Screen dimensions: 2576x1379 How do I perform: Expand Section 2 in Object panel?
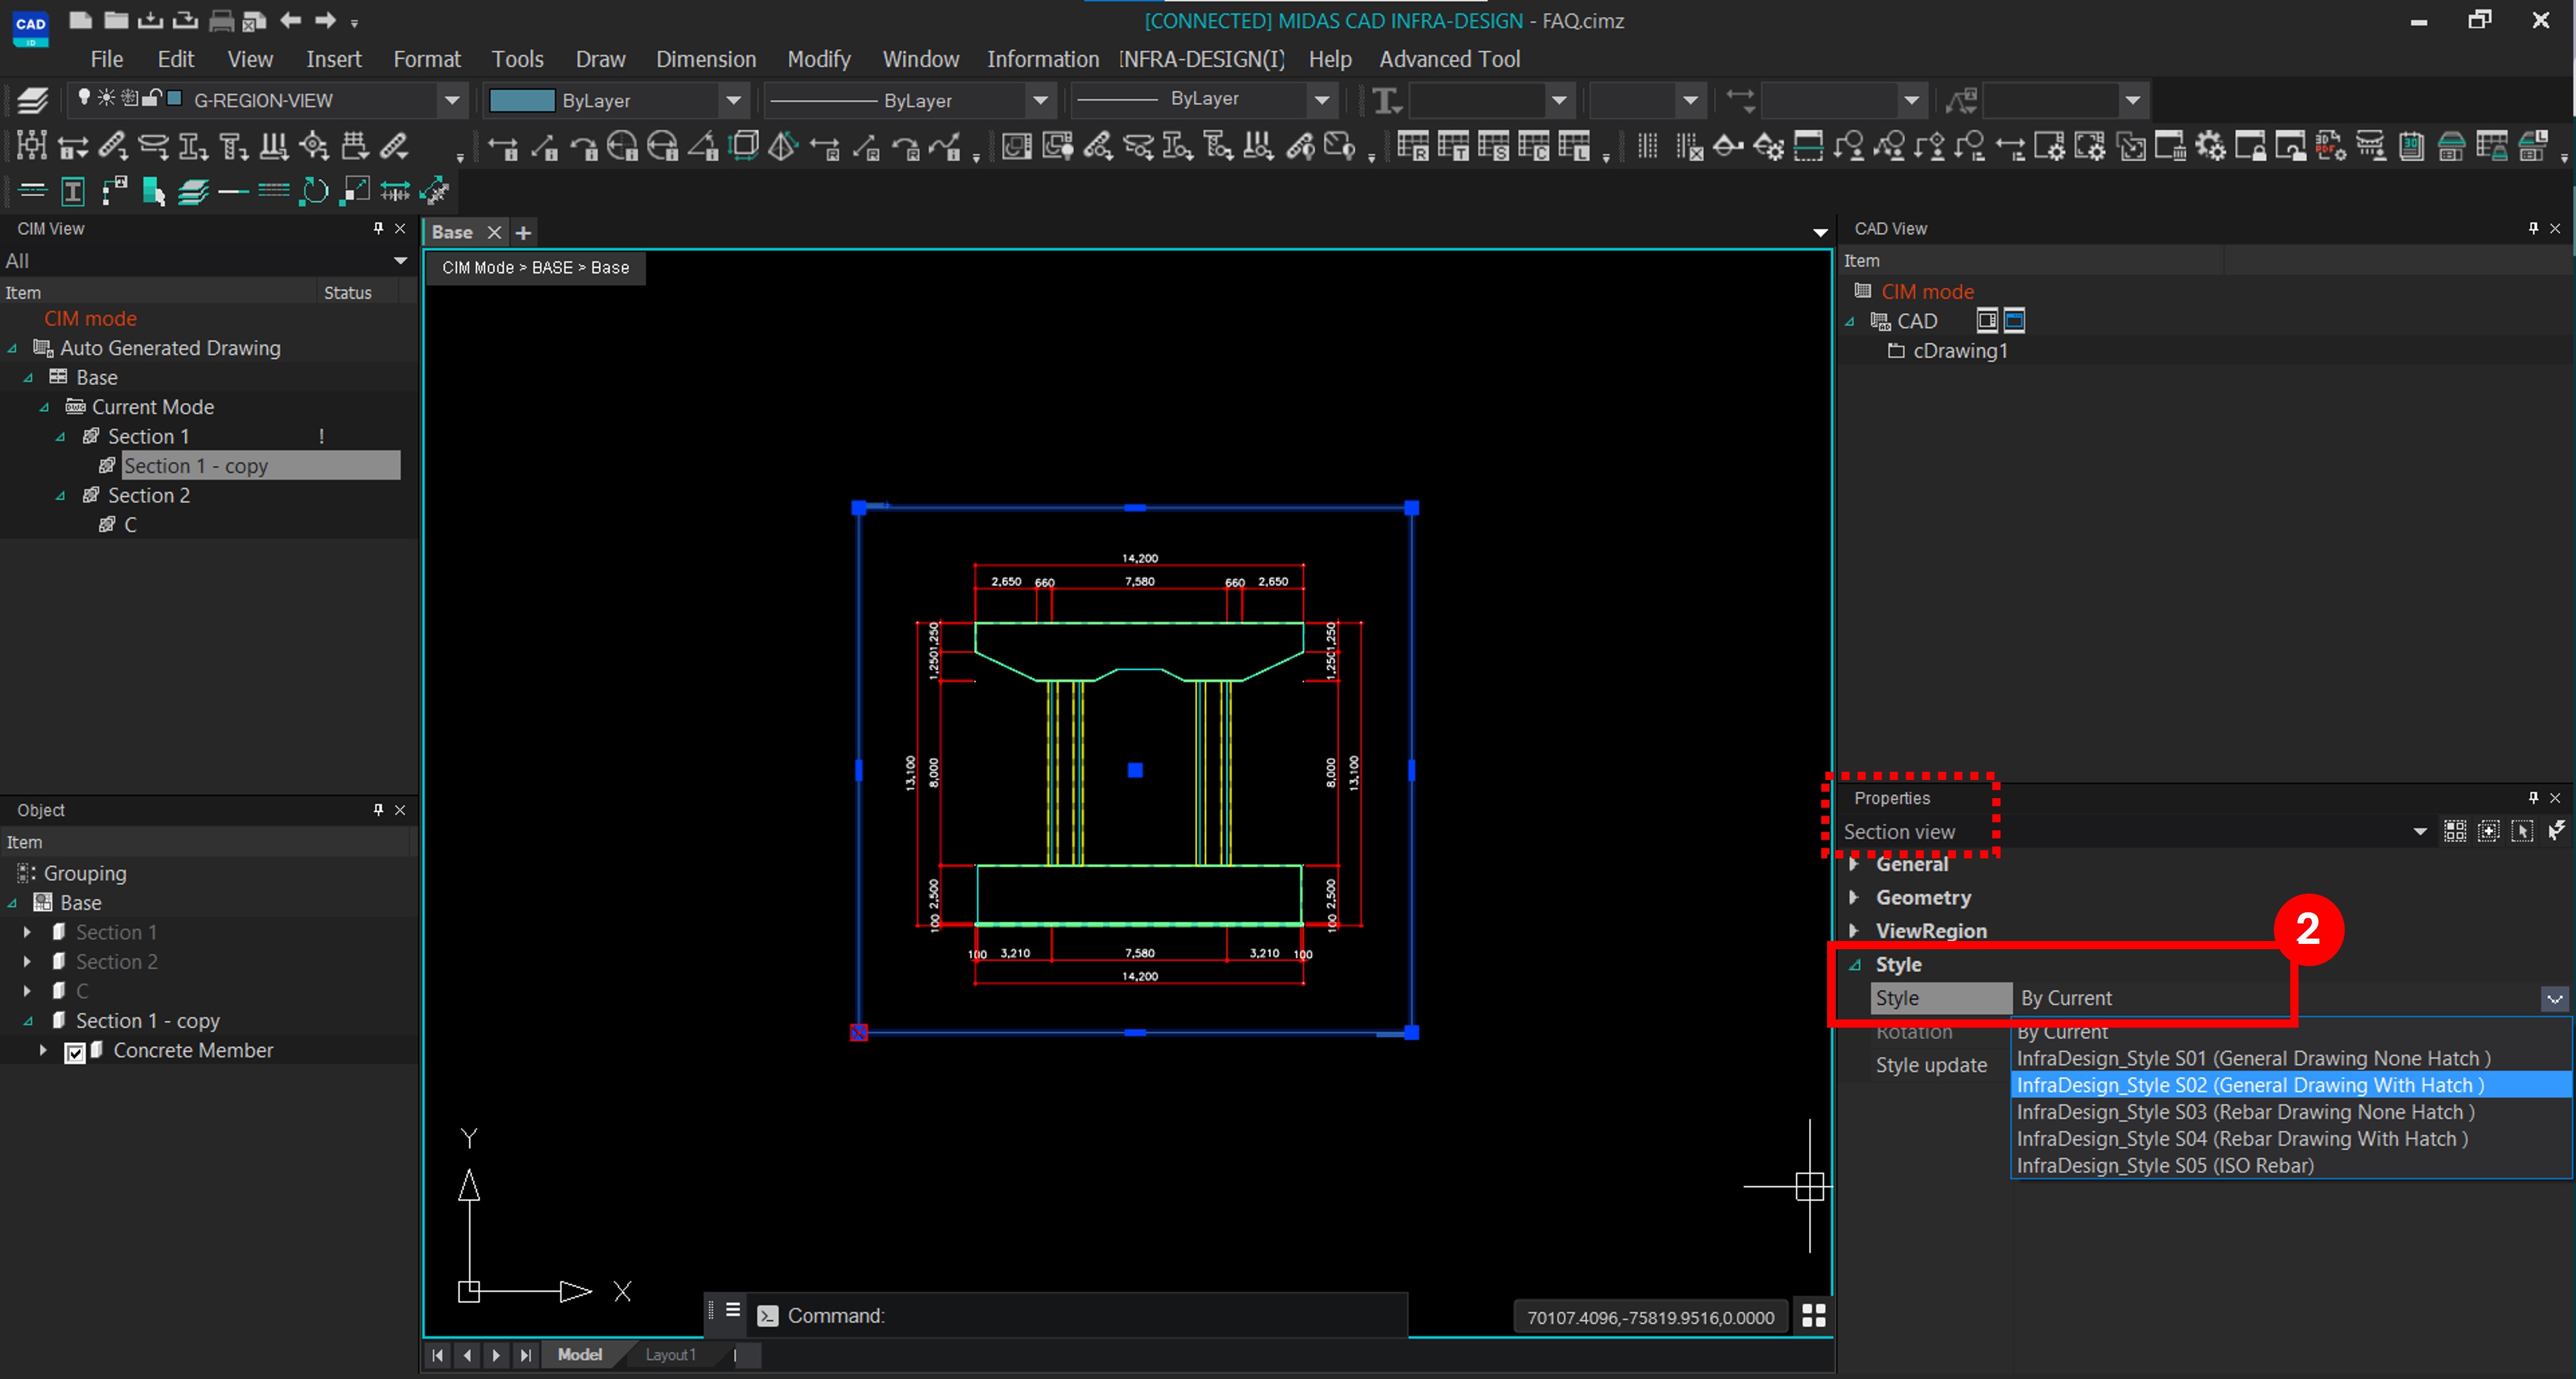(x=27, y=961)
